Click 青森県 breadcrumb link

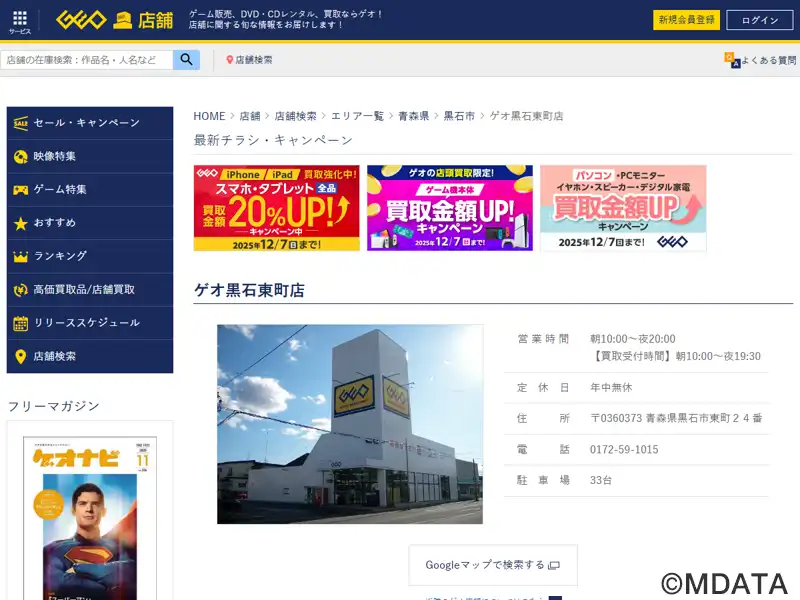(x=413, y=116)
